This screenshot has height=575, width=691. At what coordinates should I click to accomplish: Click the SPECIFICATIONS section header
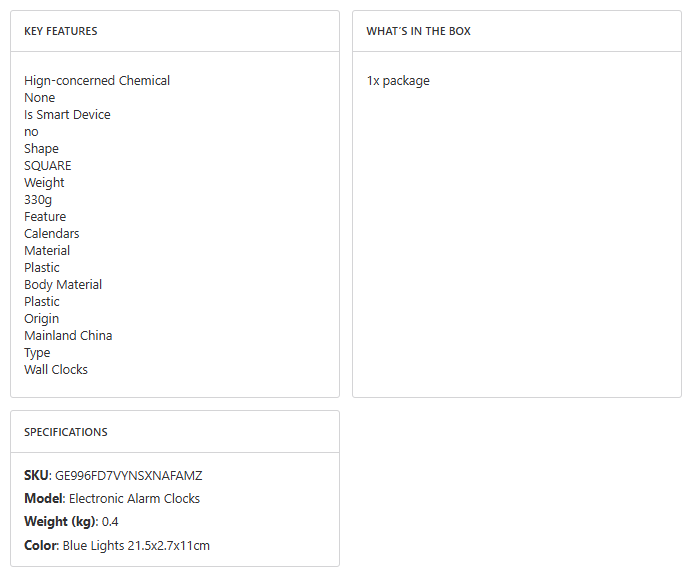(x=66, y=432)
